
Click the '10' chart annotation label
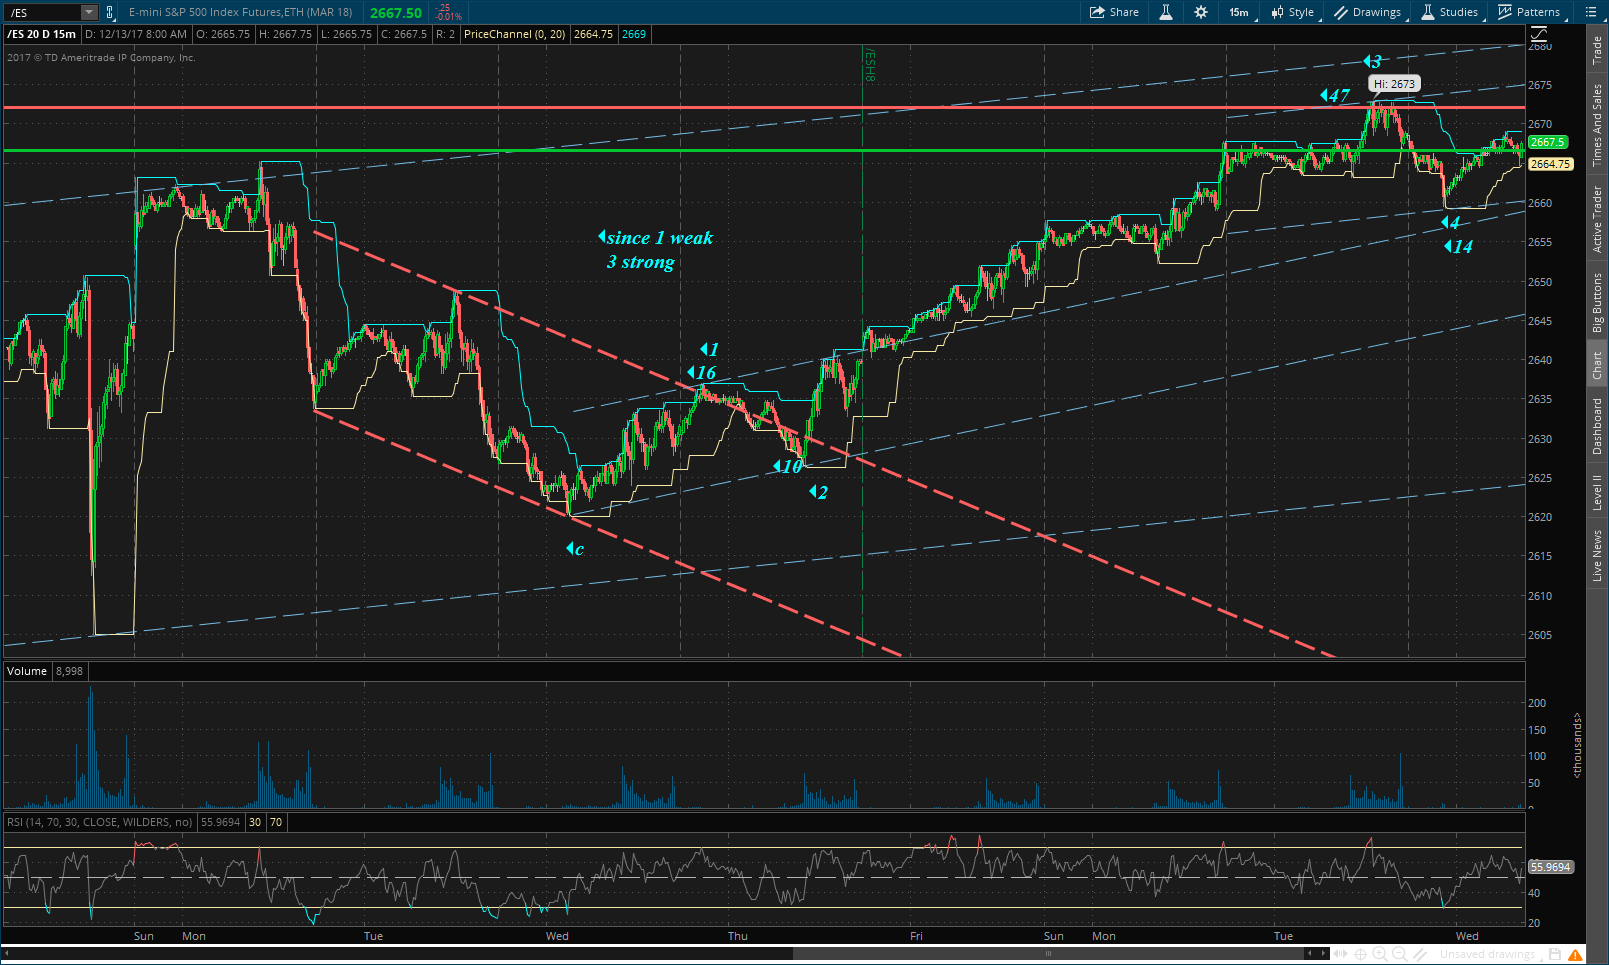[788, 467]
